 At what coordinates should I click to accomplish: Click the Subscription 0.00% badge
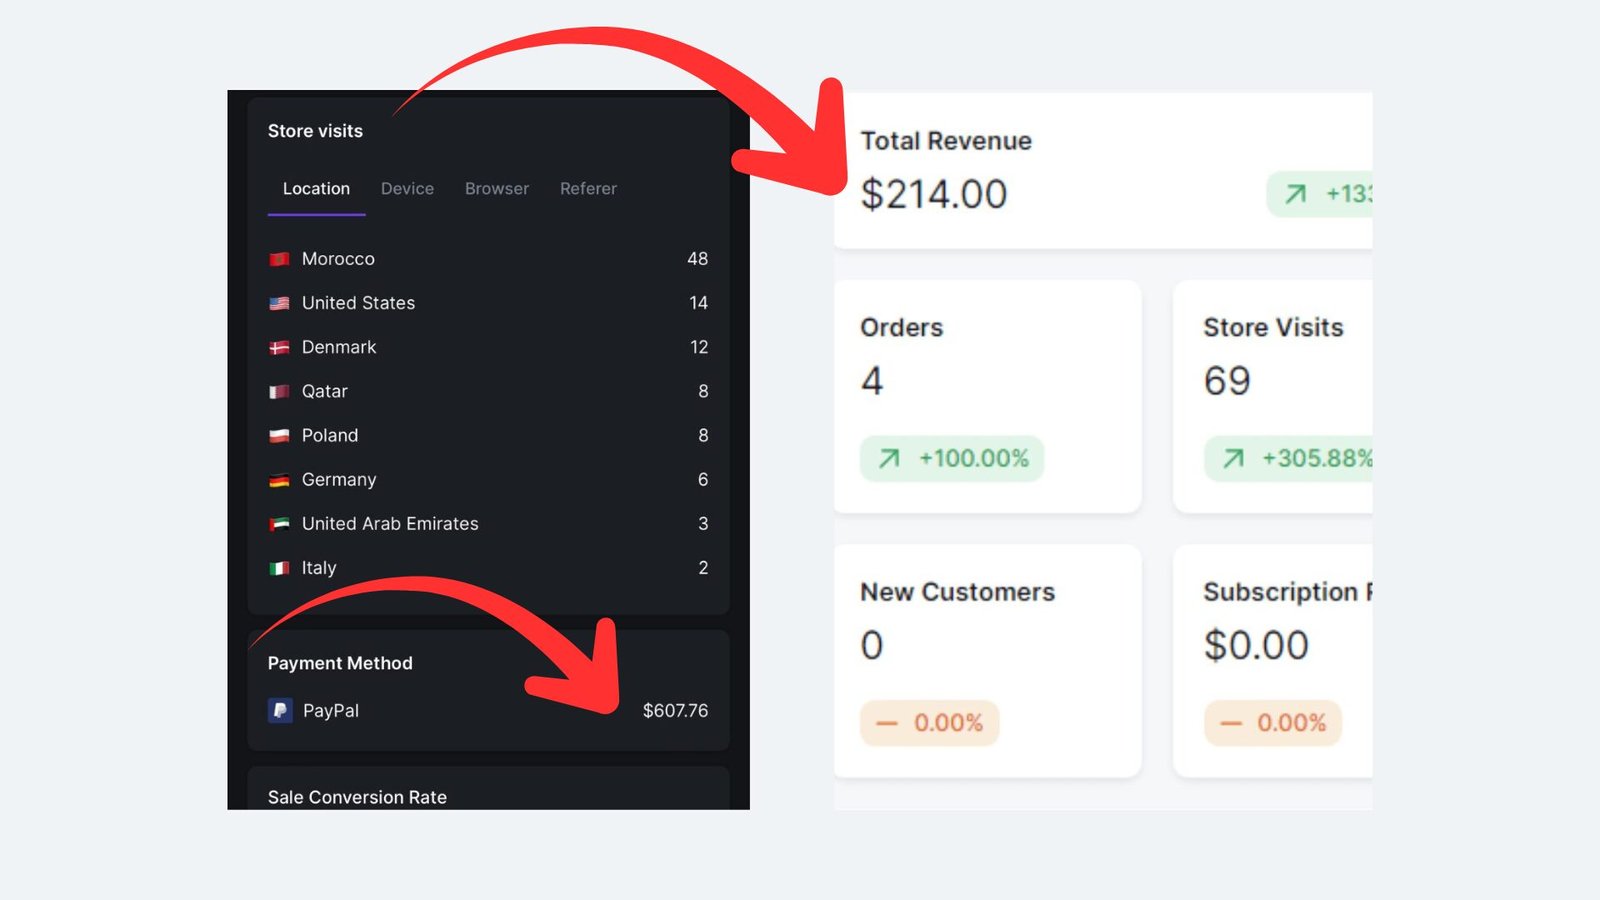[1273, 722]
